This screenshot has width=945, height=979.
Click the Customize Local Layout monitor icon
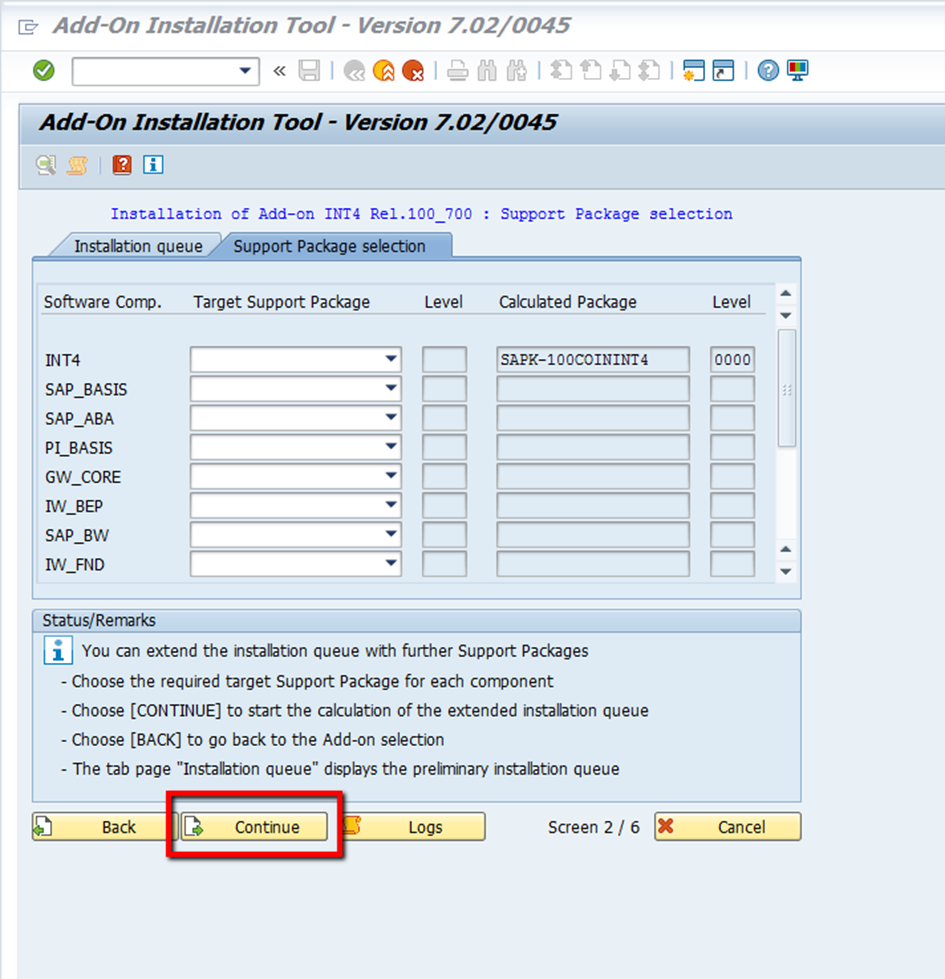point(797,71)
